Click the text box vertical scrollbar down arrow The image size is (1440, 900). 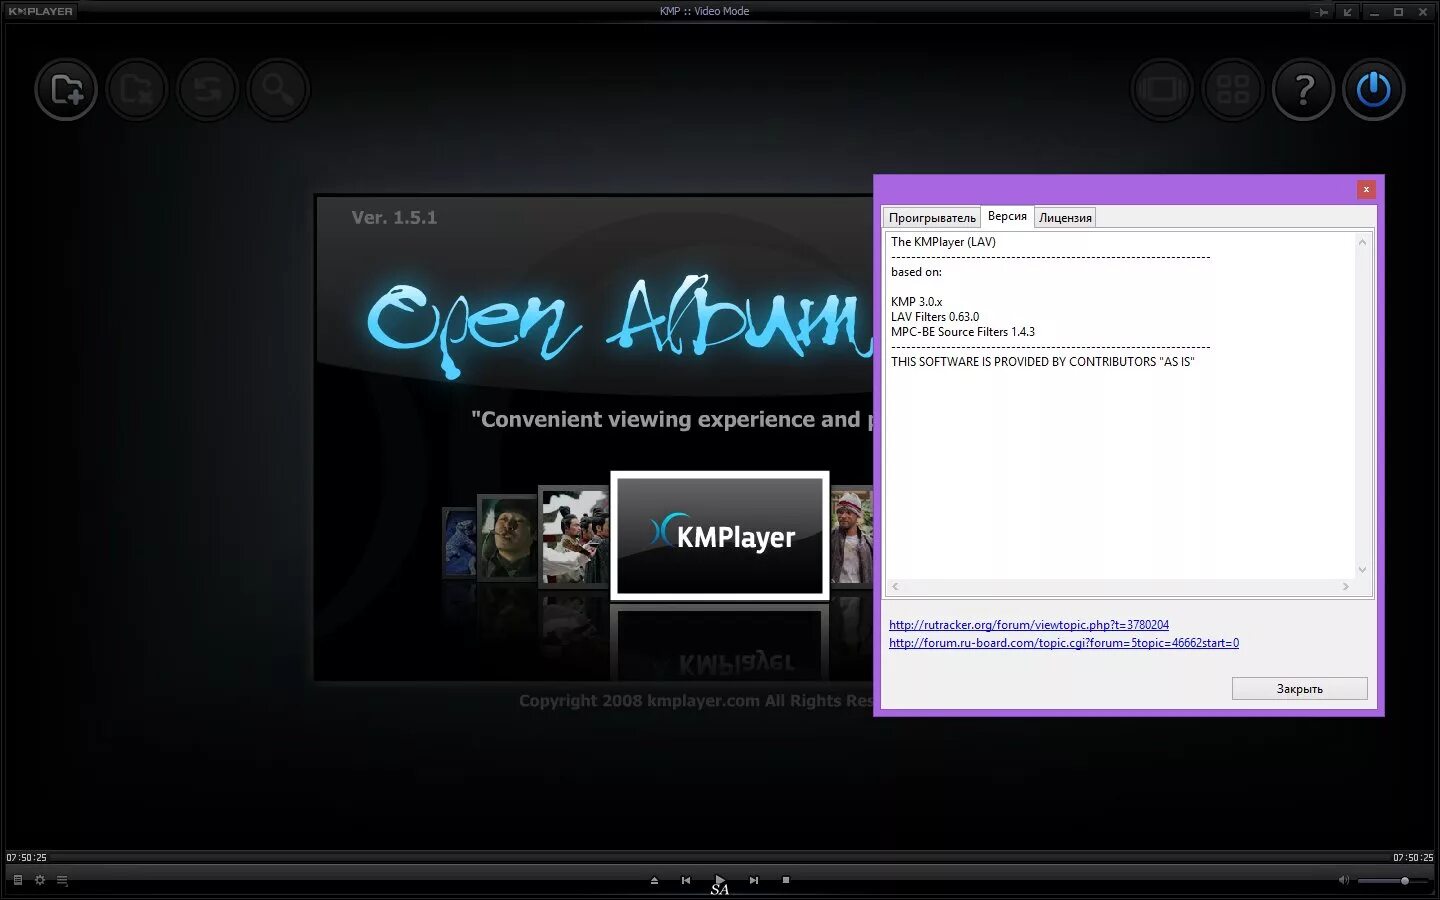pos(1362,570)
